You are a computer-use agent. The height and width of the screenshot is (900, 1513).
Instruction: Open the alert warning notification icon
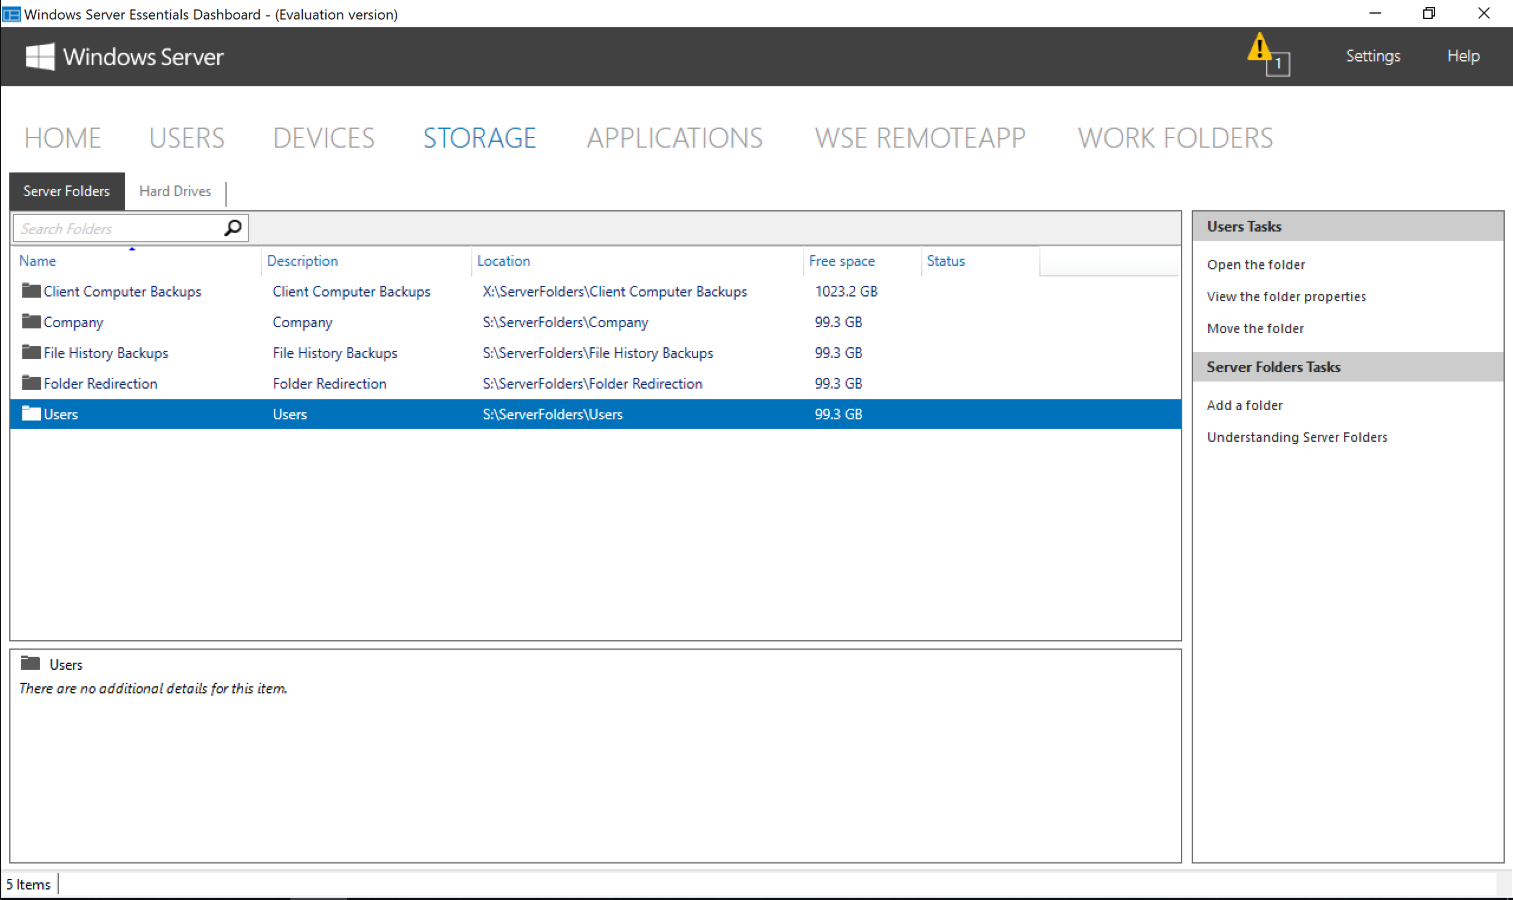pyautogui.click(x=1268, y=54)
